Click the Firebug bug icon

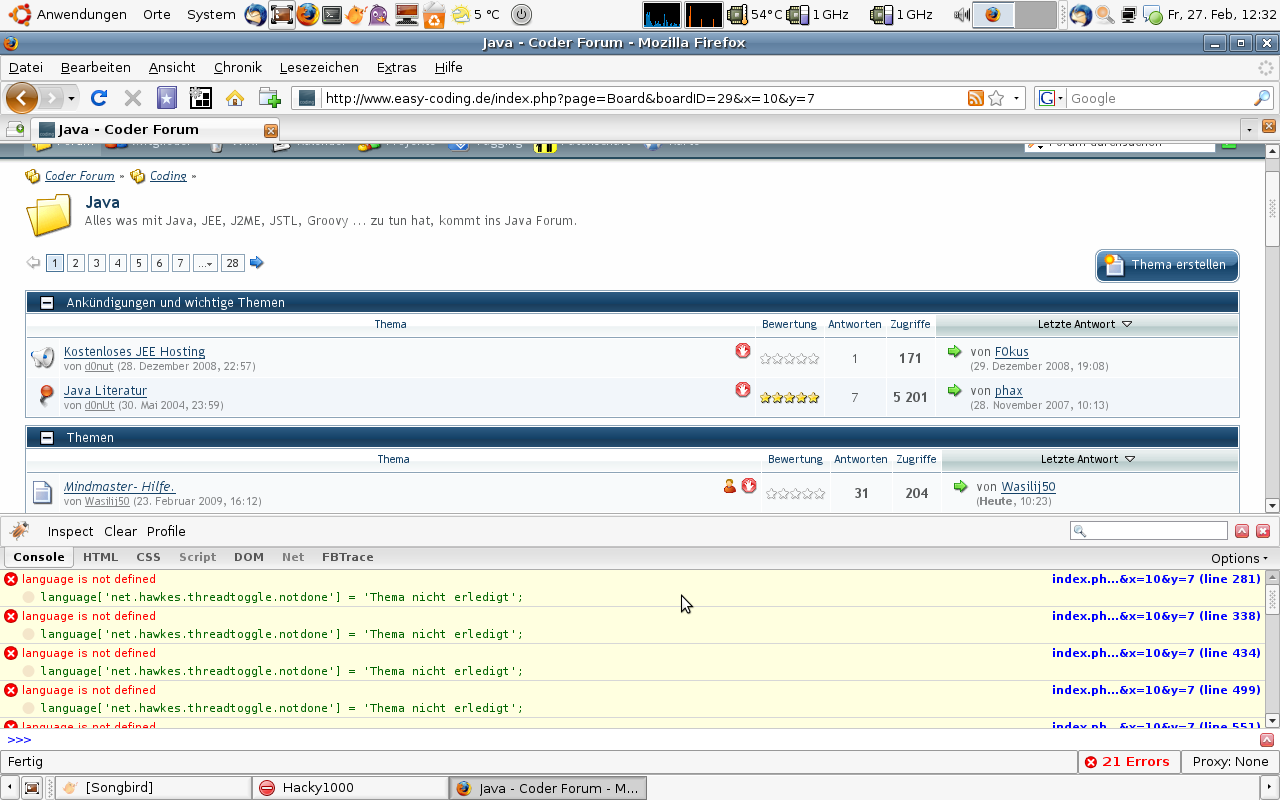click(x=20, y=531)
